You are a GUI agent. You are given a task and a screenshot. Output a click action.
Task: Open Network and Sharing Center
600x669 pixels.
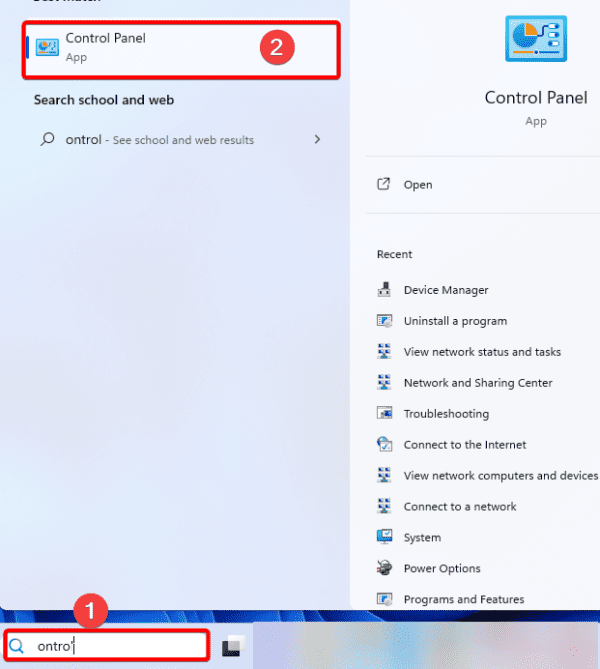[478, 383]
